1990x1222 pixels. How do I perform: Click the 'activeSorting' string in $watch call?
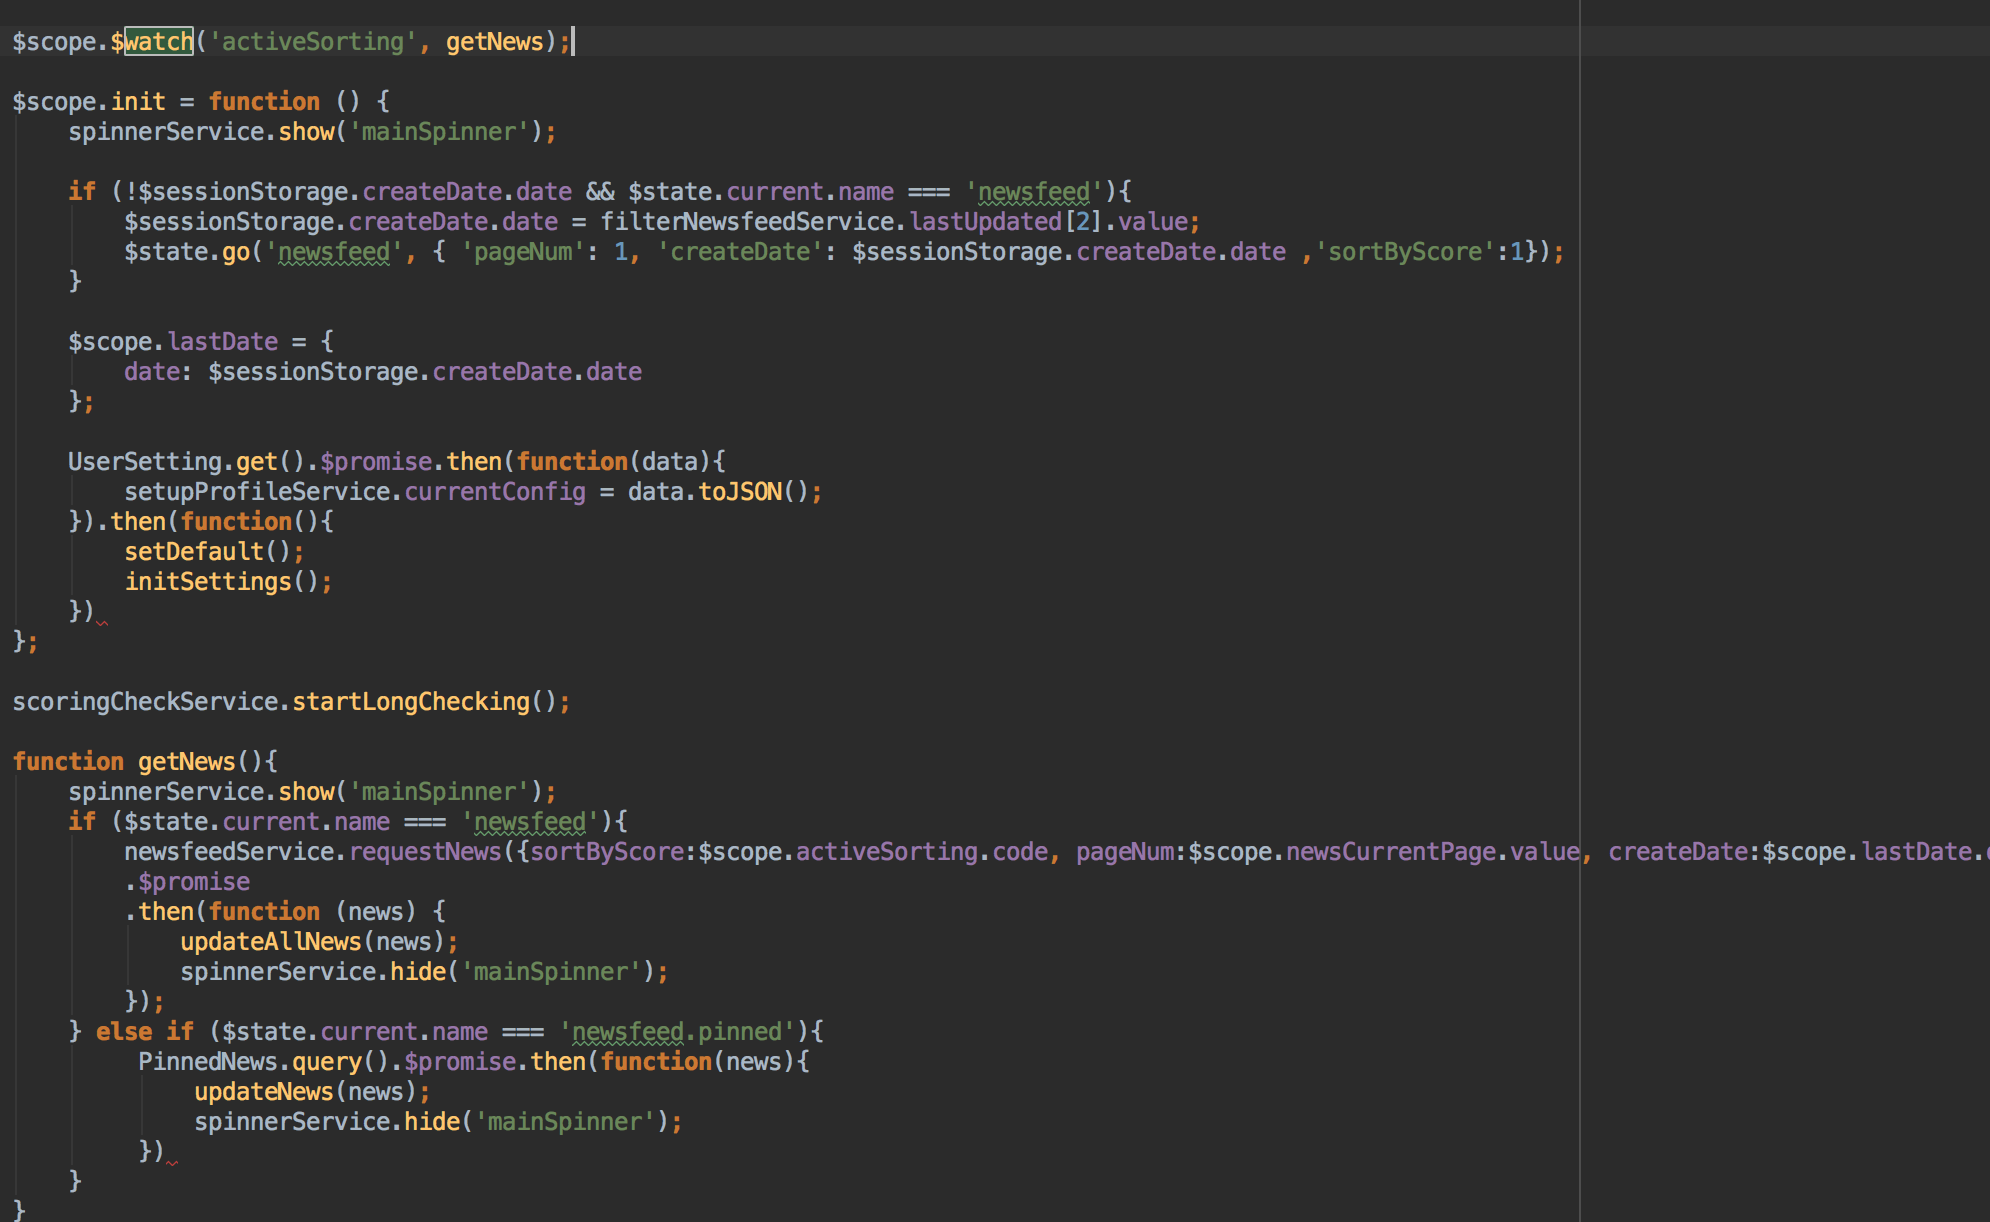tap(312, 42)
